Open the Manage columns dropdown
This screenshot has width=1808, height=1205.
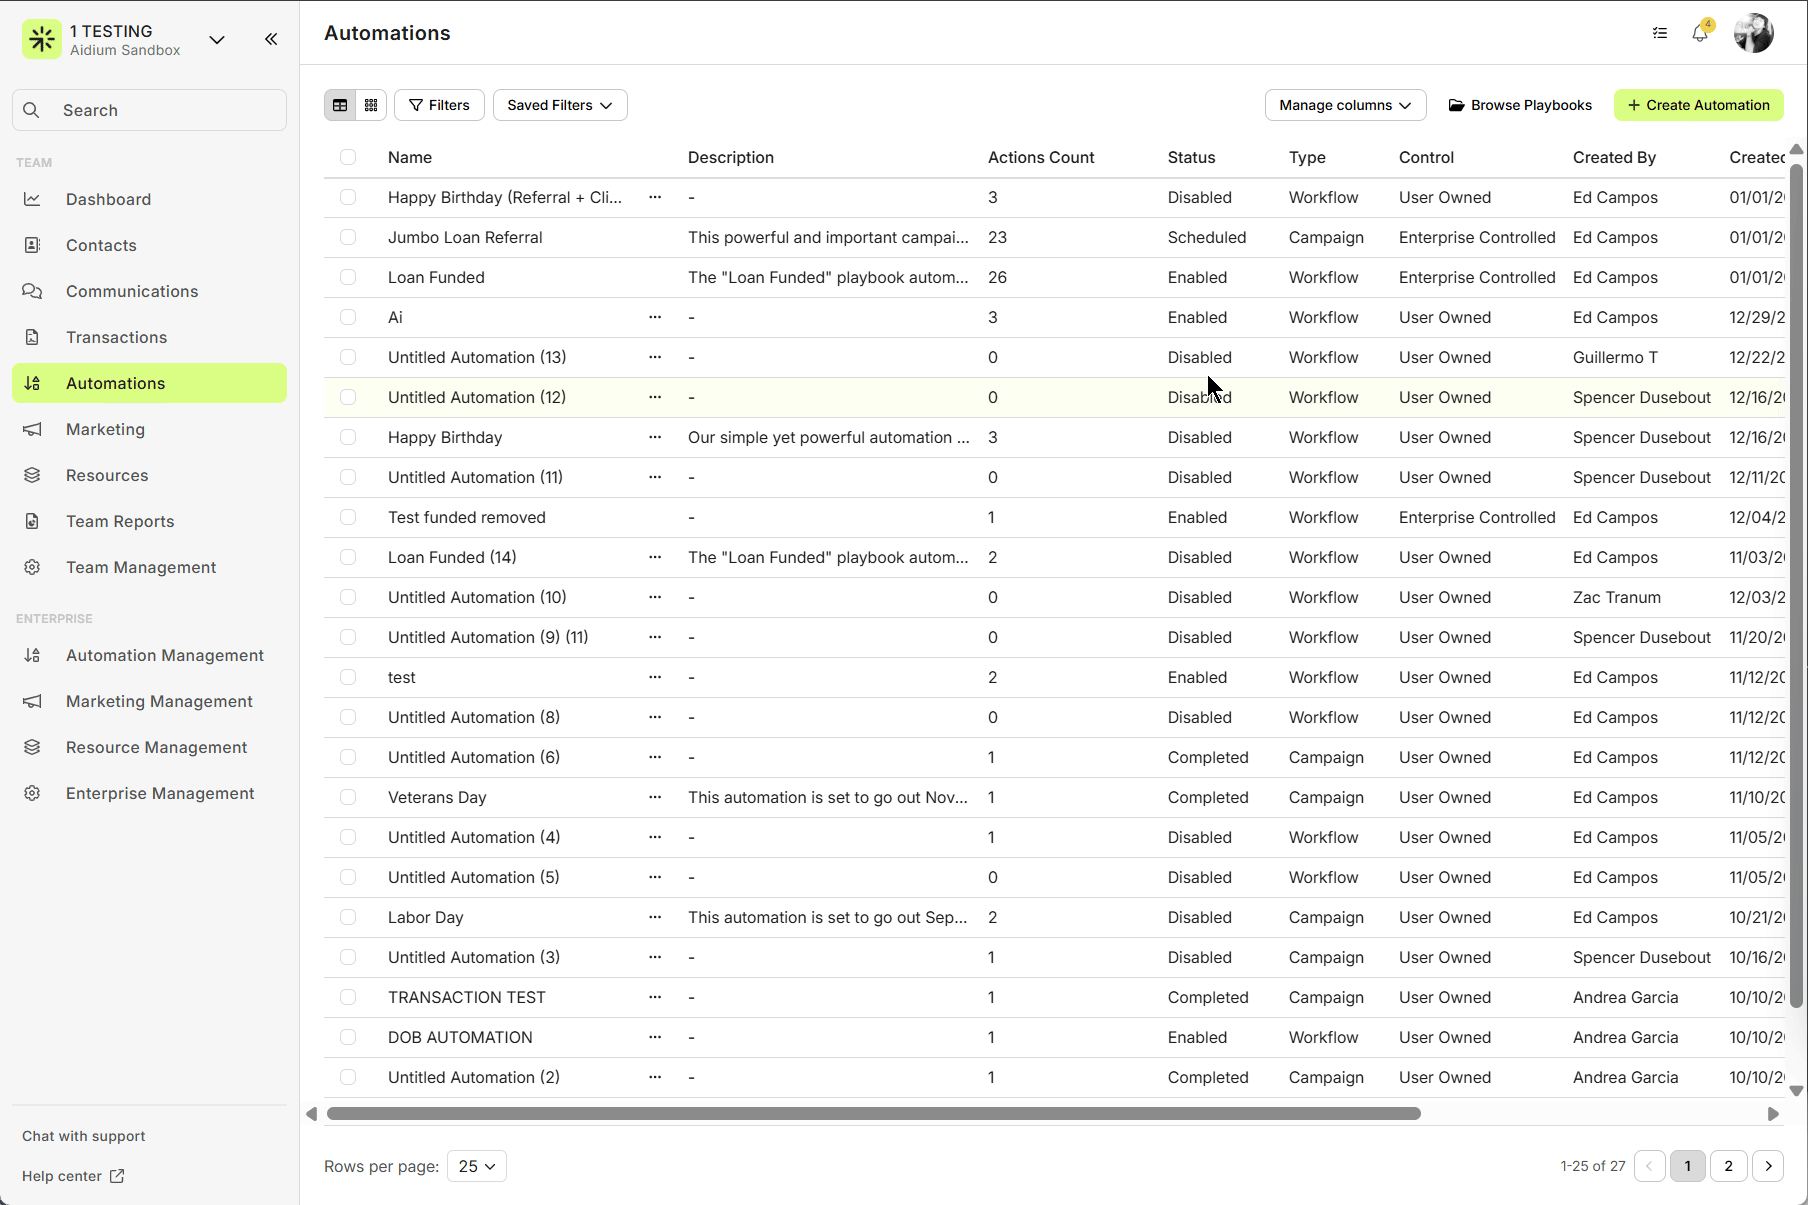[x=1344, y=105]
